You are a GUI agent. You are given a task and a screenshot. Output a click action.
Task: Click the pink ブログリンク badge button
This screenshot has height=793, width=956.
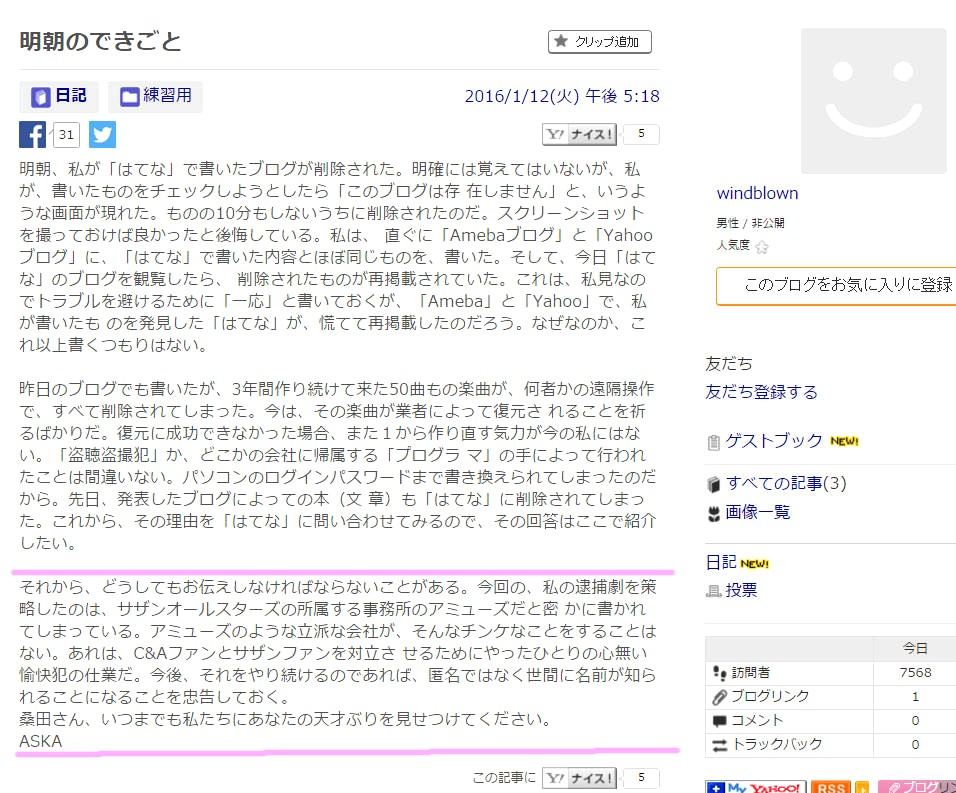tap(917, 787)
